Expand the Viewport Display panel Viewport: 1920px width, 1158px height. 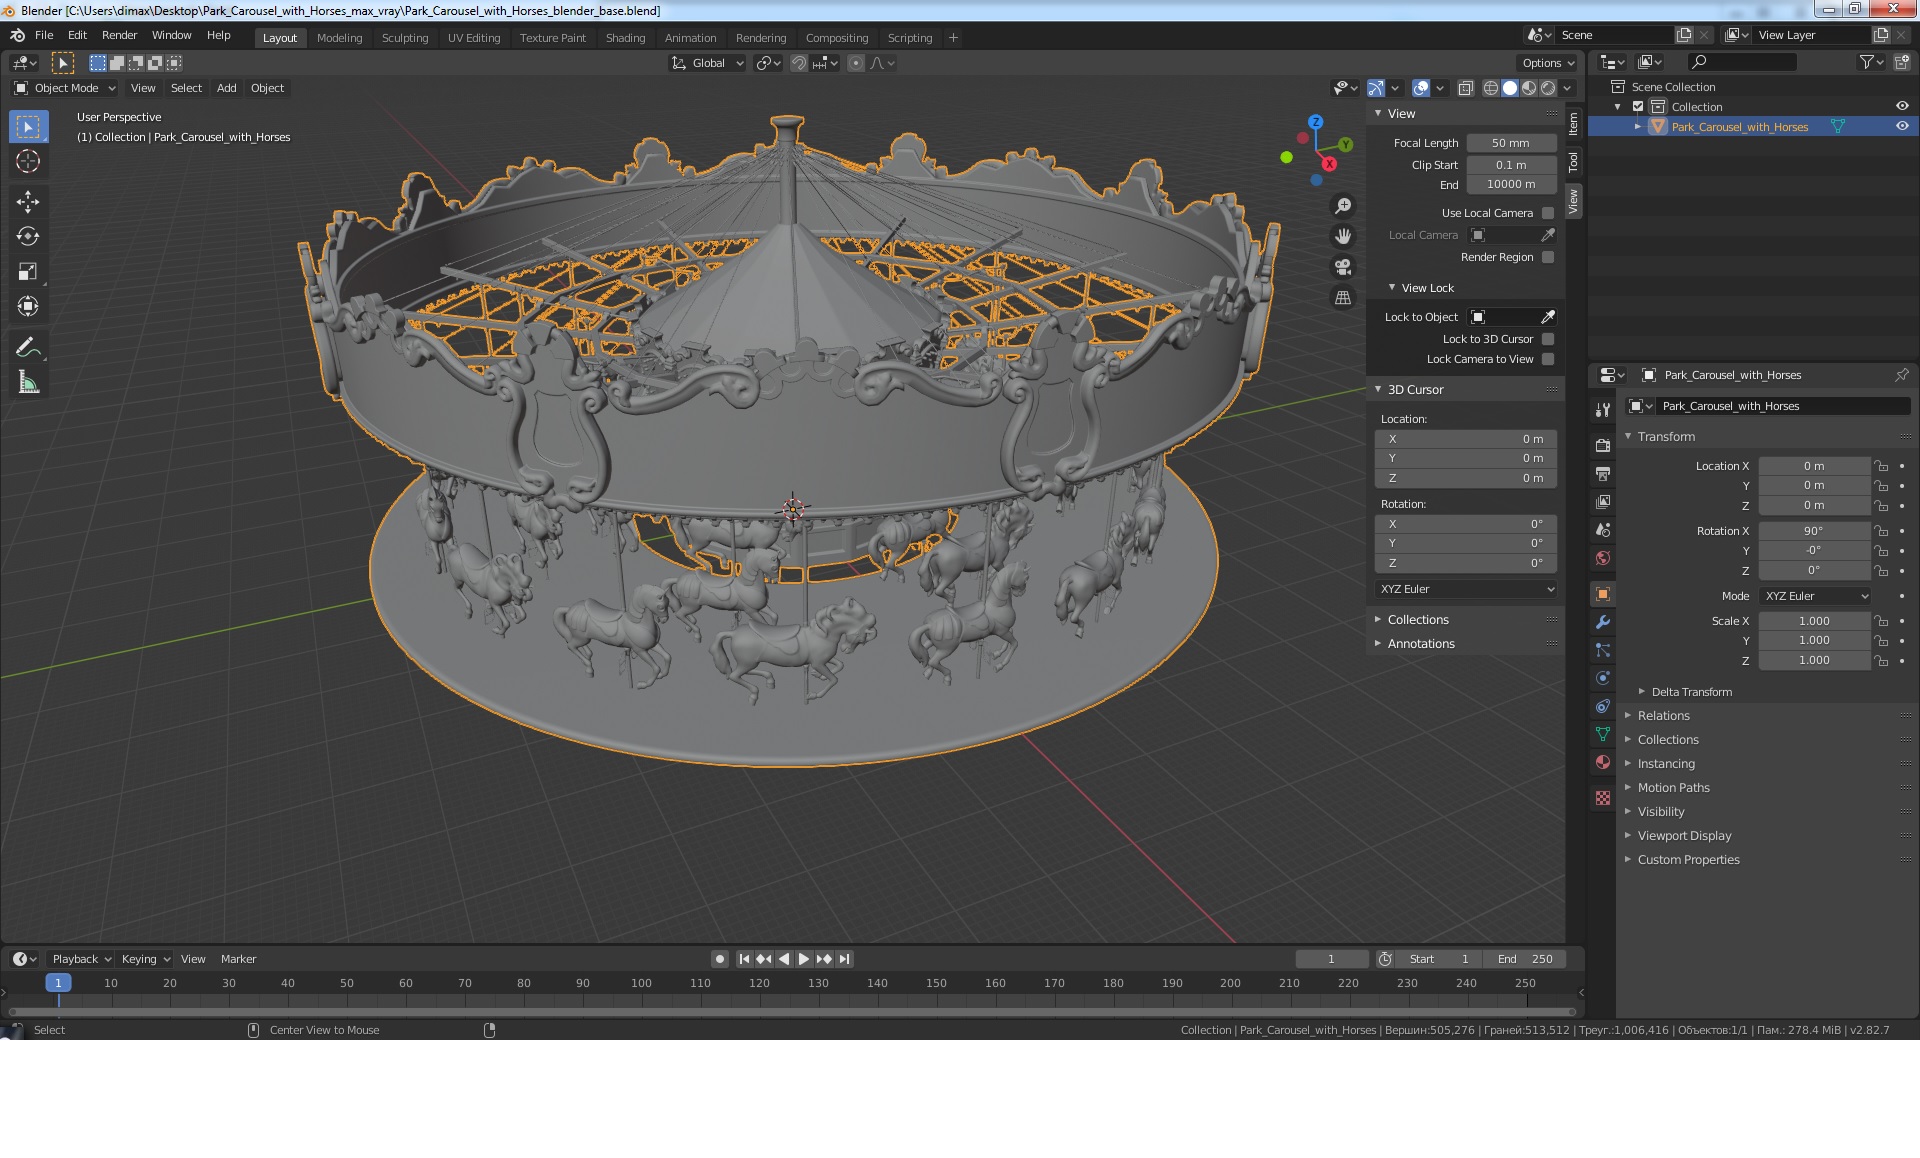(1684, 836)
